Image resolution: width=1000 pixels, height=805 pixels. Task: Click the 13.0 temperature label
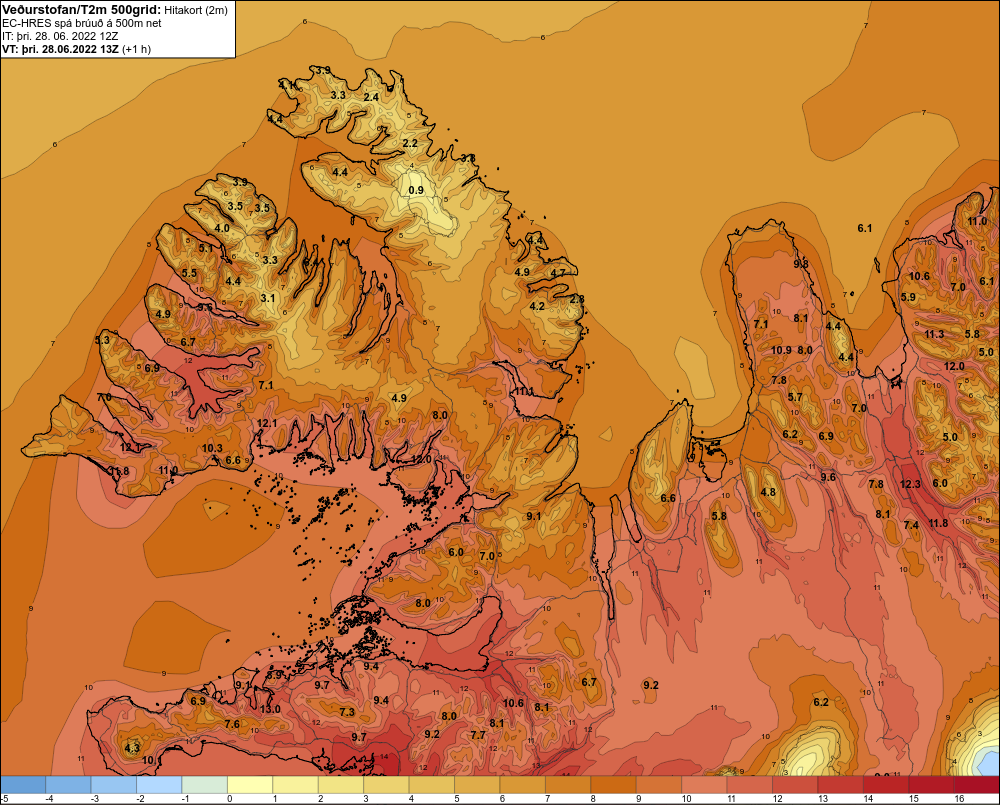coord(270,709)
